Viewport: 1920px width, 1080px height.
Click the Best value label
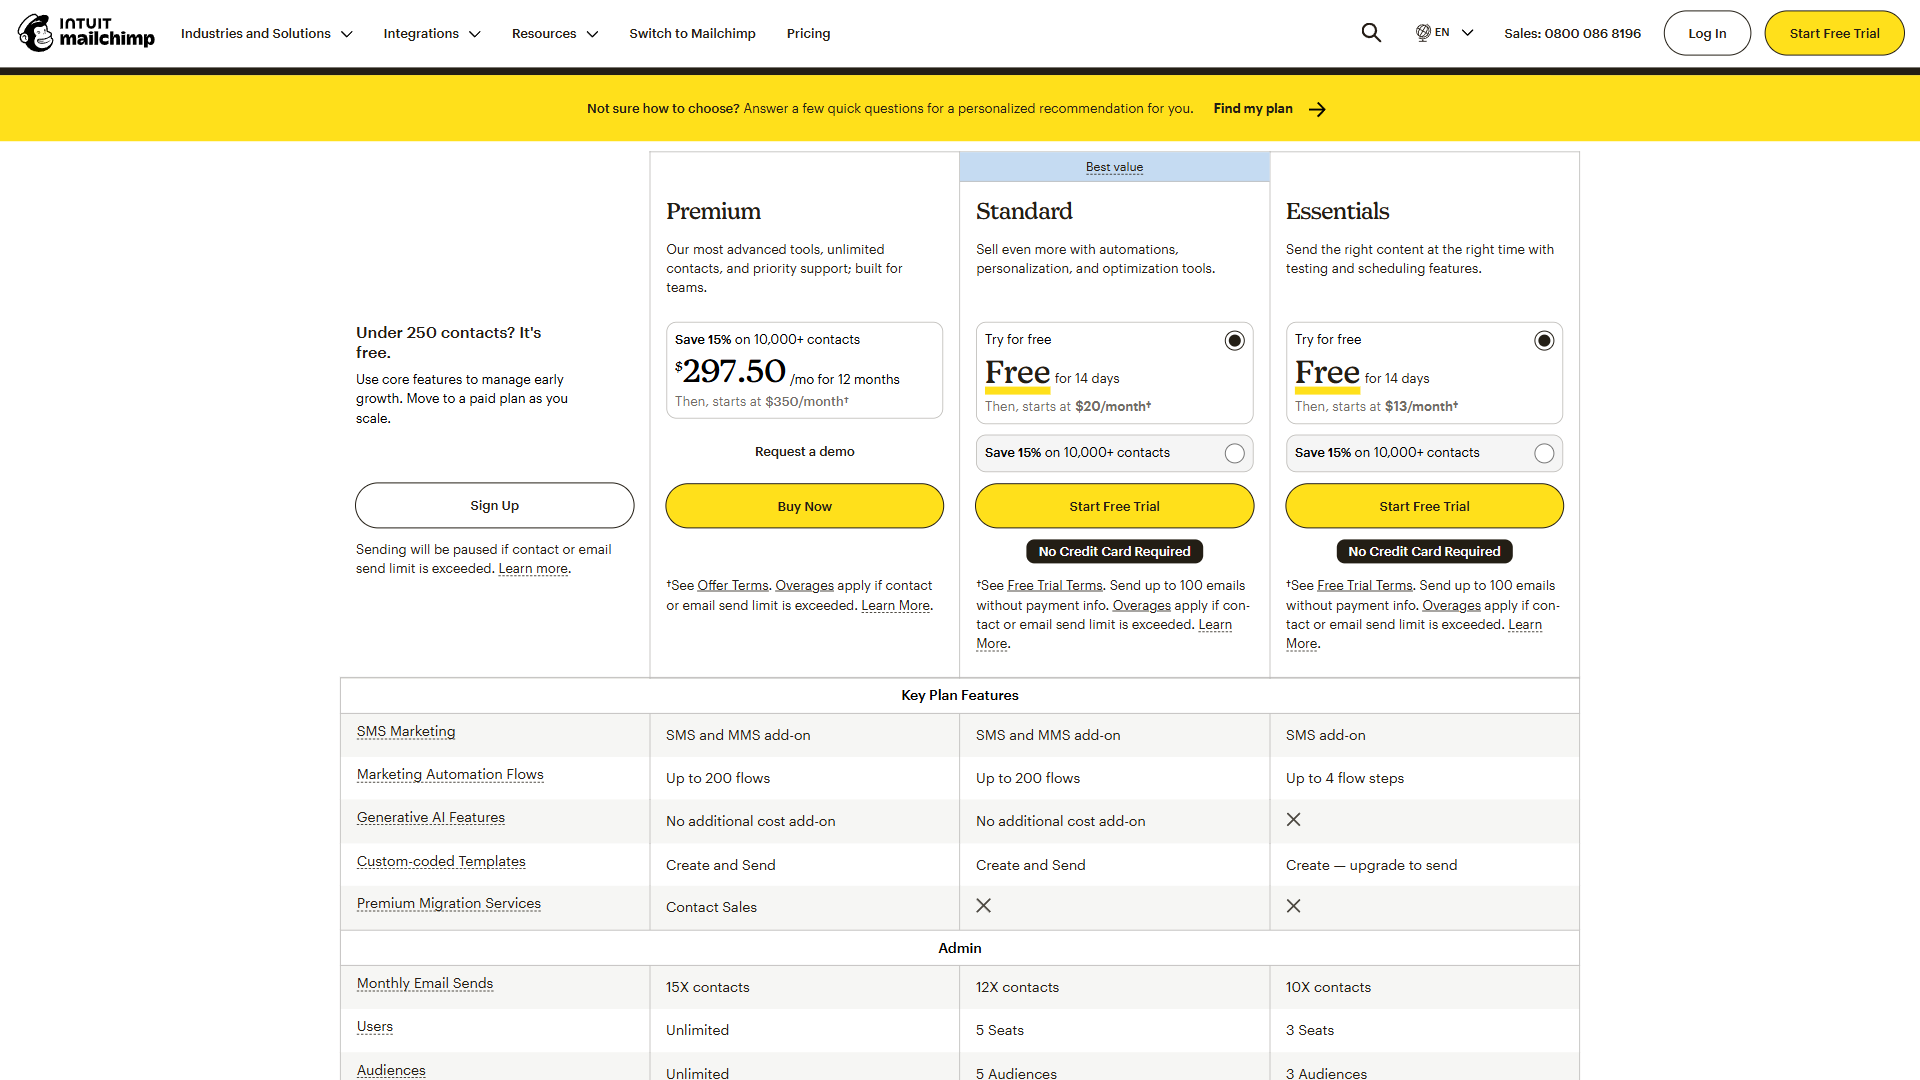pyautogui.click(x=1114, y=167)
